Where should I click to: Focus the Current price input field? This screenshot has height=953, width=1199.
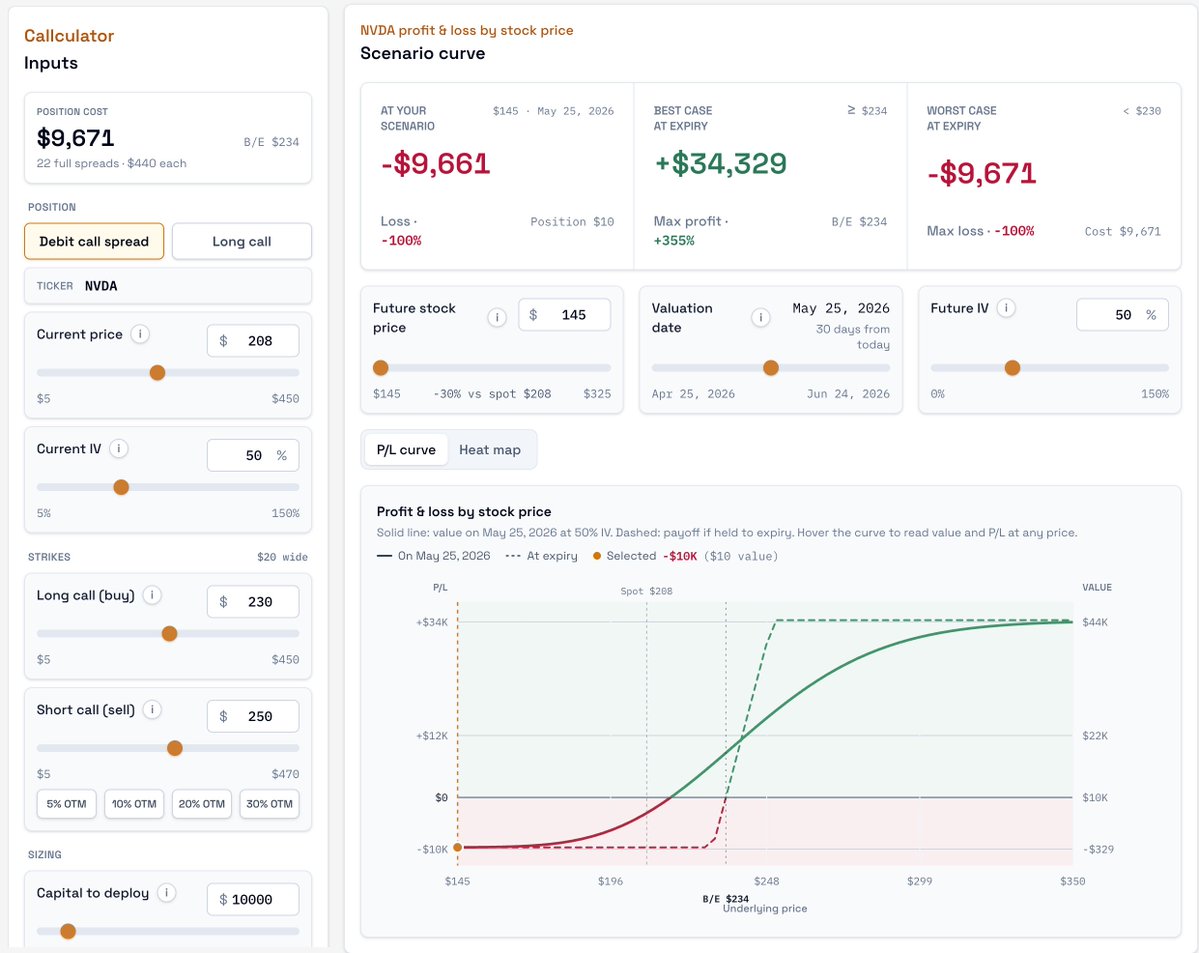pos(253,341)
